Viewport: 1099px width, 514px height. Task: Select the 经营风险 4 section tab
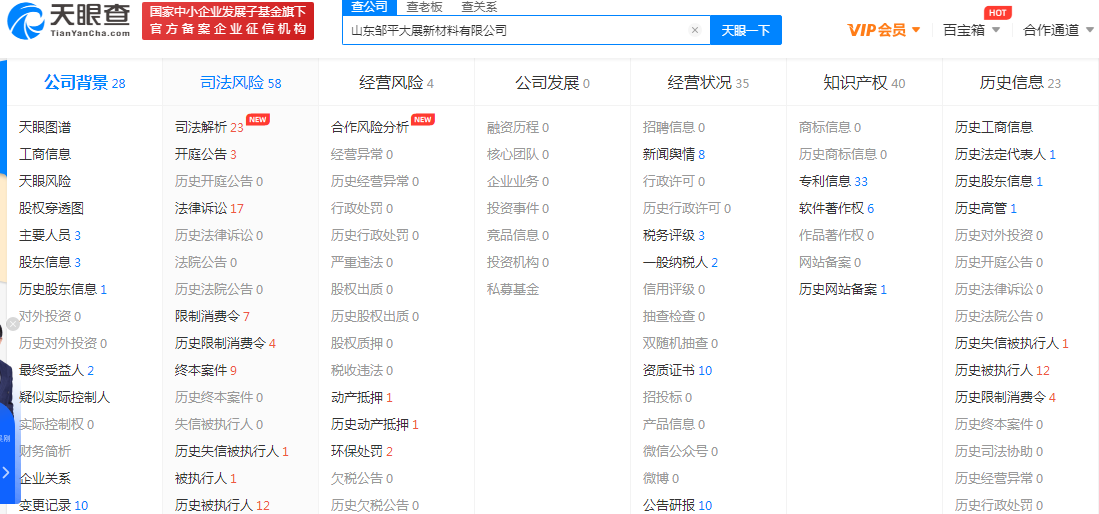click(x=396, y=83)
